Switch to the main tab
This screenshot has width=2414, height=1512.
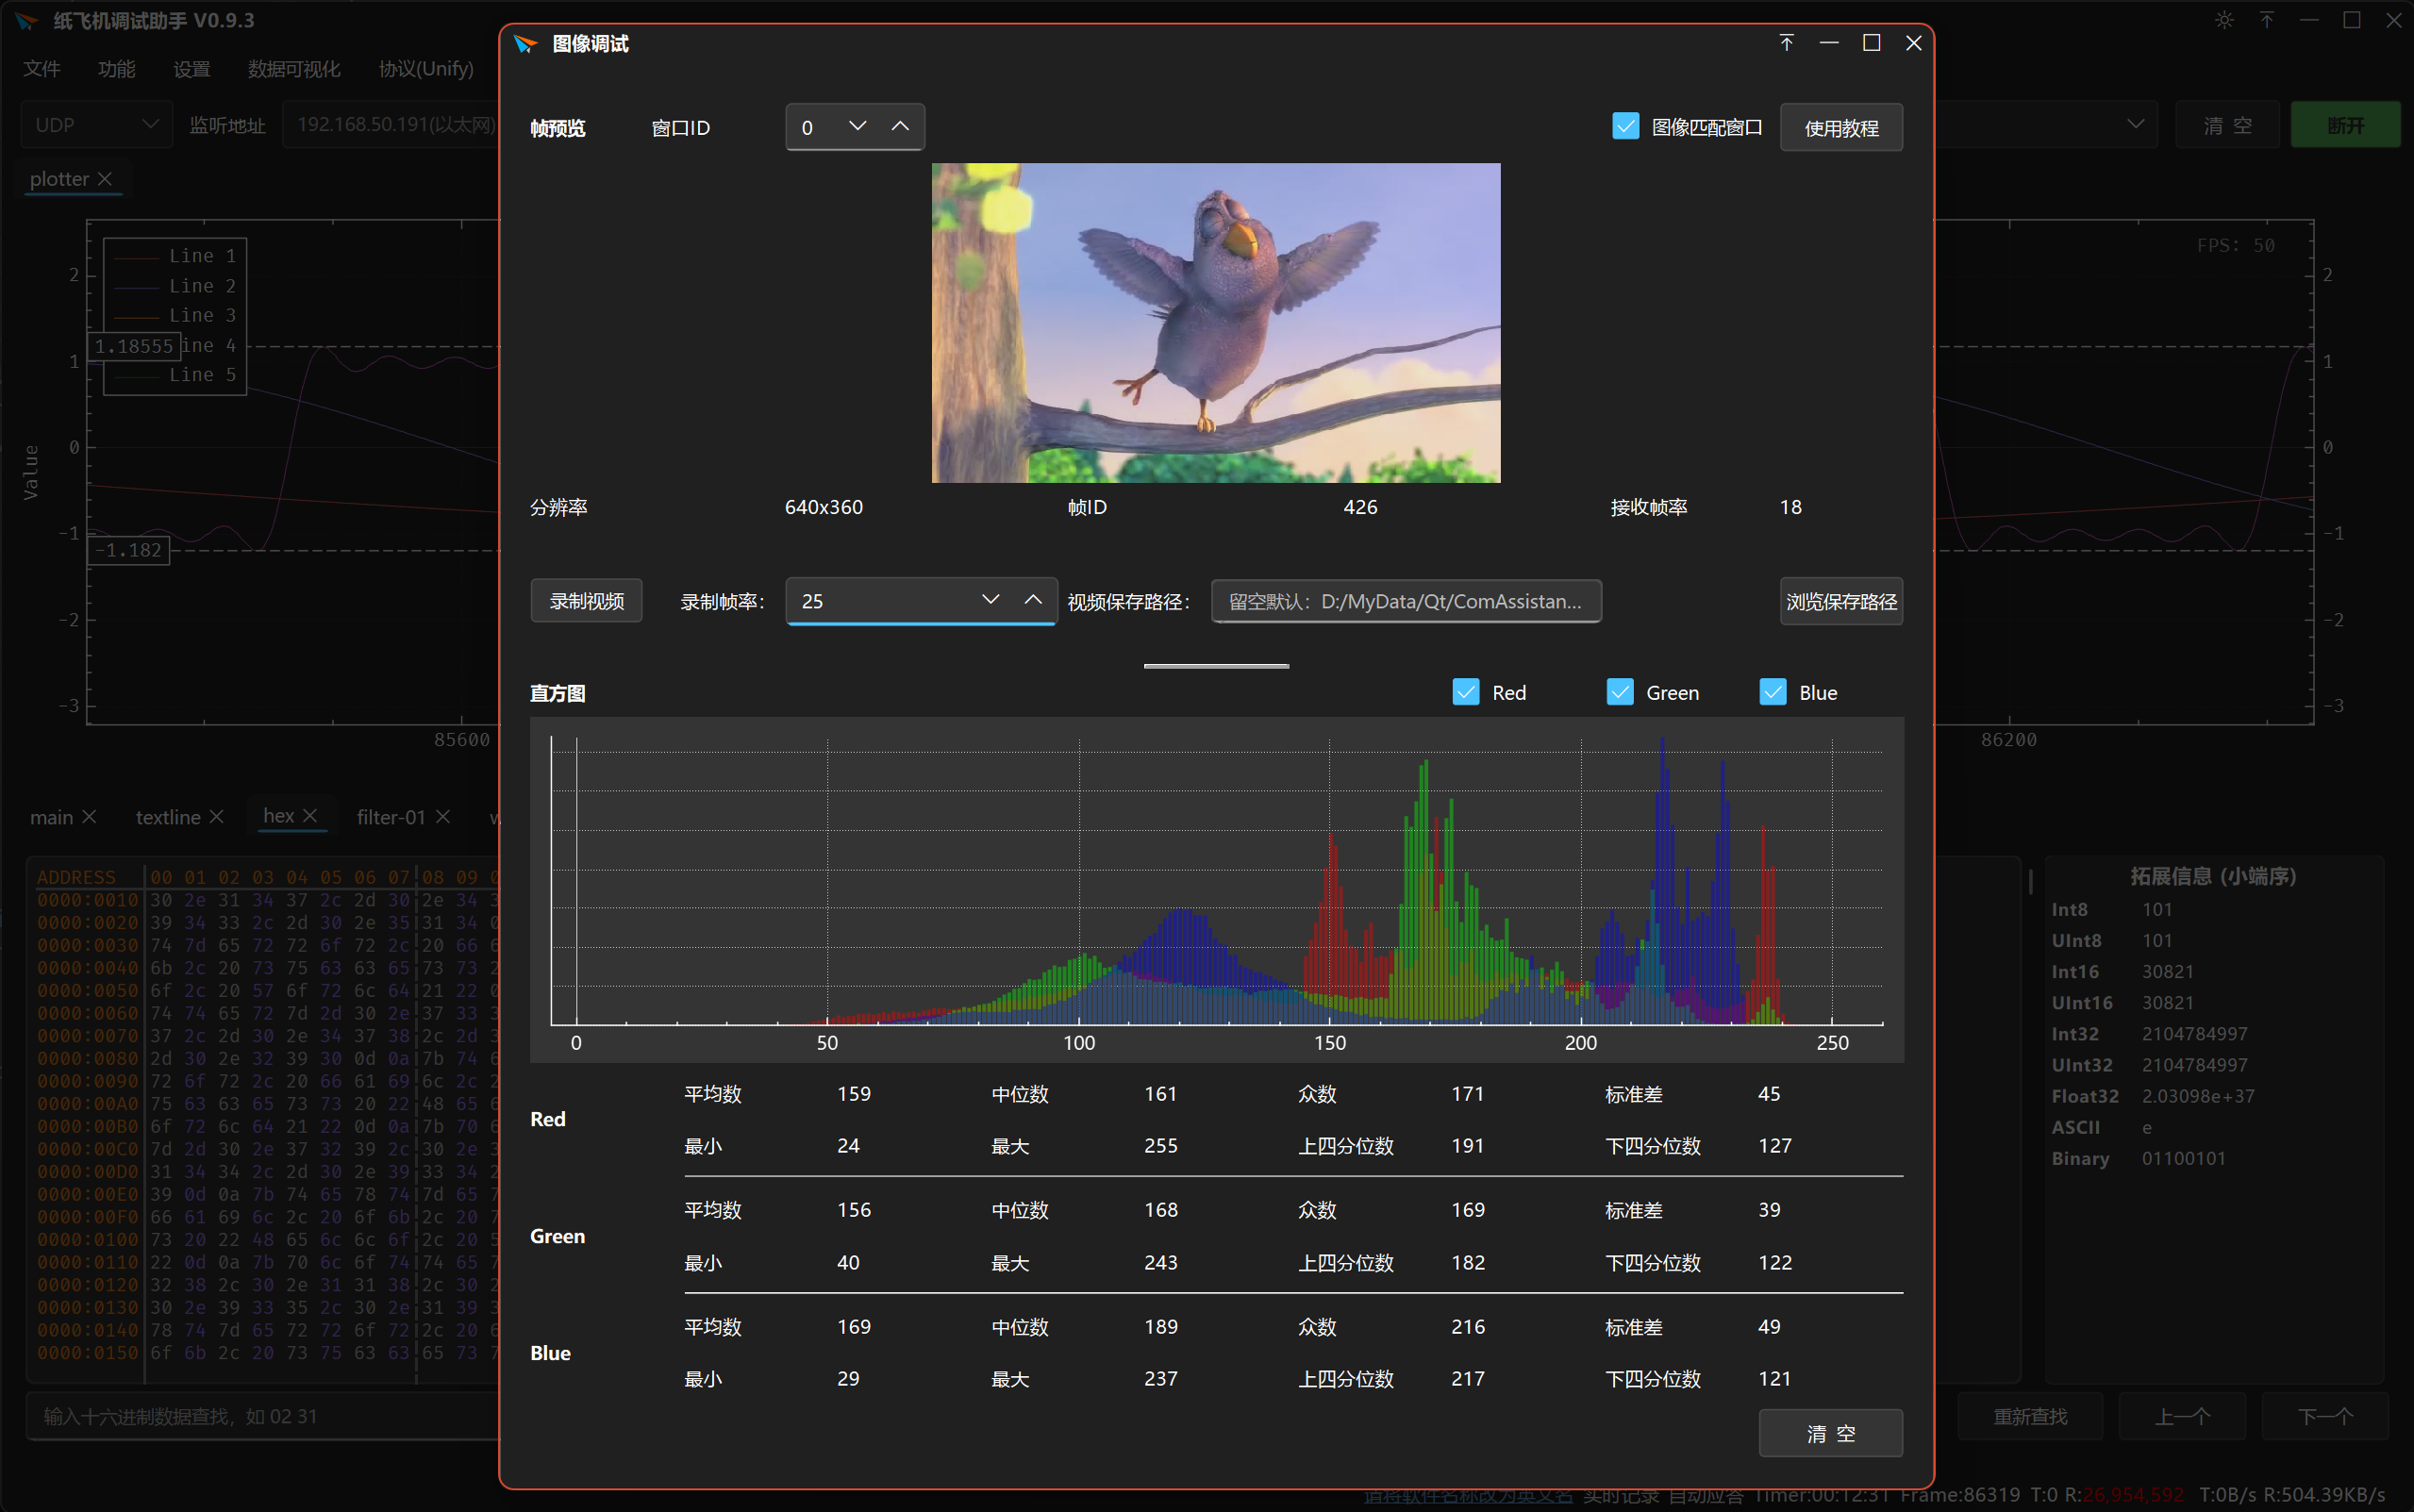51,817
